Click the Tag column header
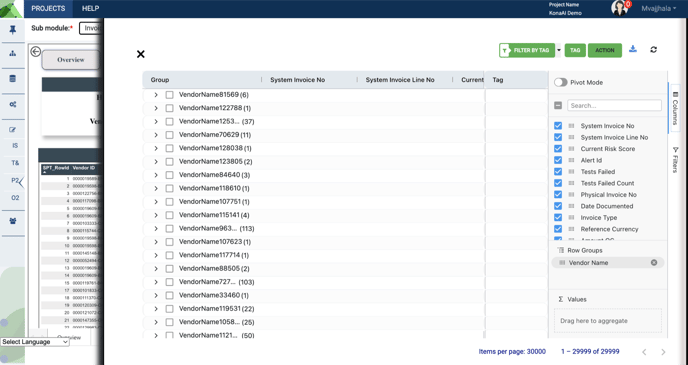The width and height of the screenshot is (688, 365). click(x=498, y=80)
